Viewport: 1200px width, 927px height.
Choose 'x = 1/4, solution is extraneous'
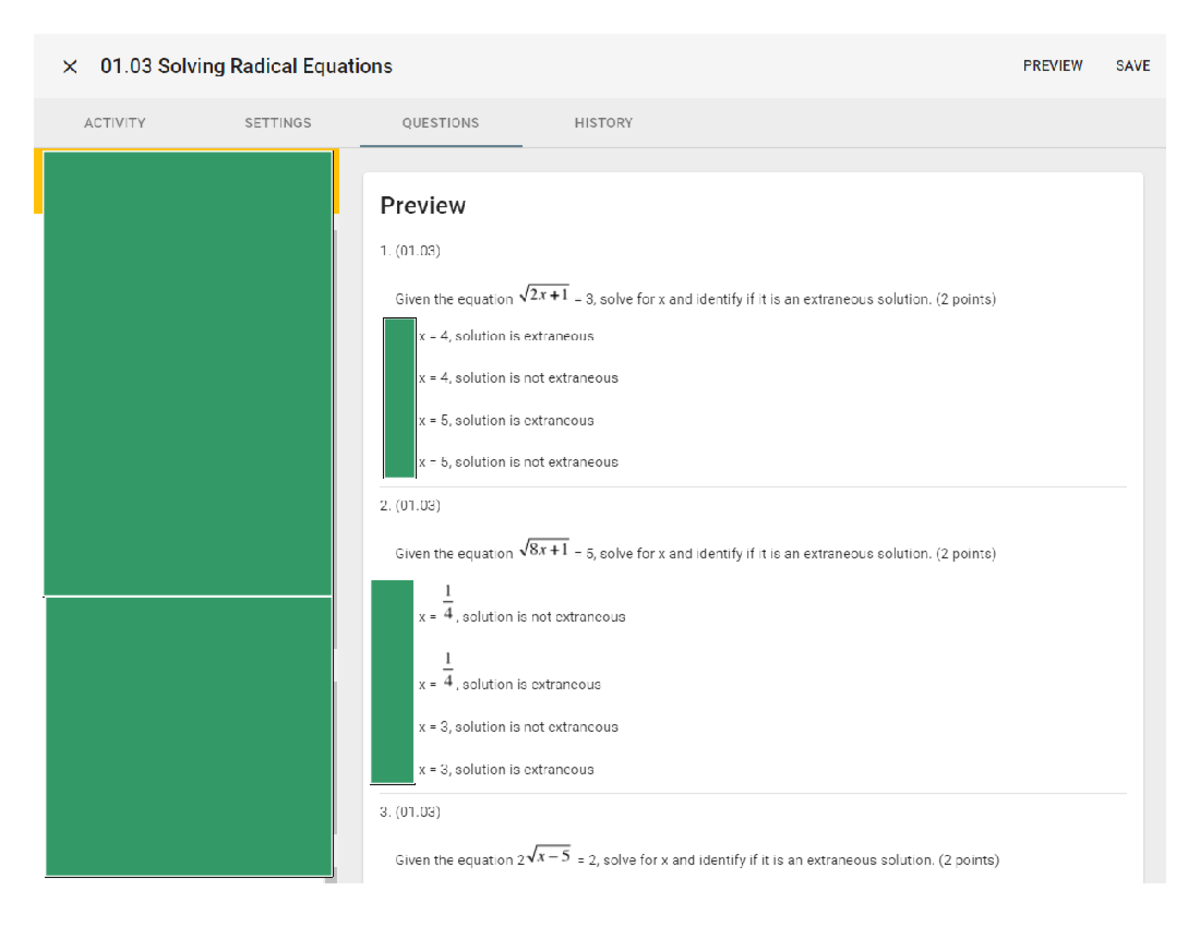coord(510,674)
